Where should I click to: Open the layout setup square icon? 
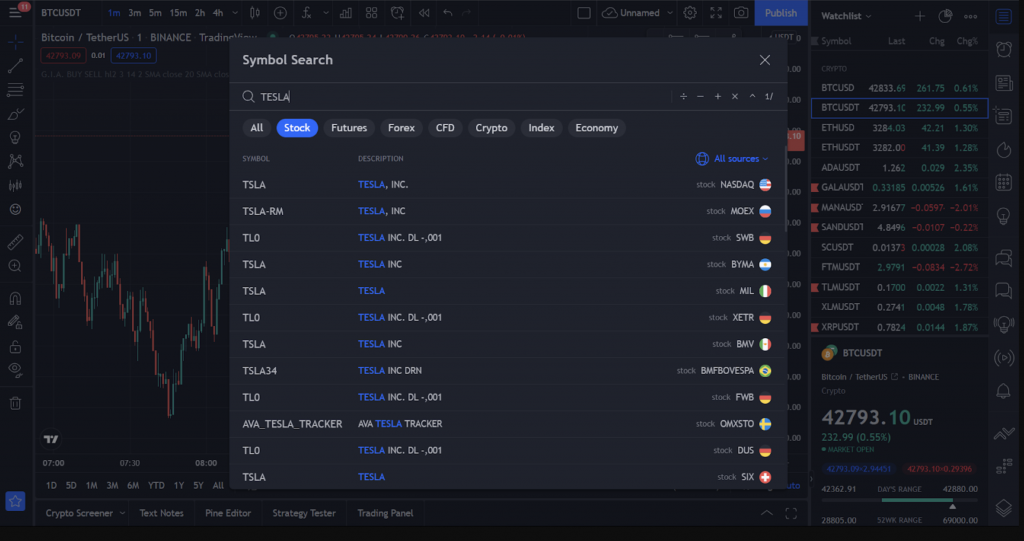[x=584, y=12]
